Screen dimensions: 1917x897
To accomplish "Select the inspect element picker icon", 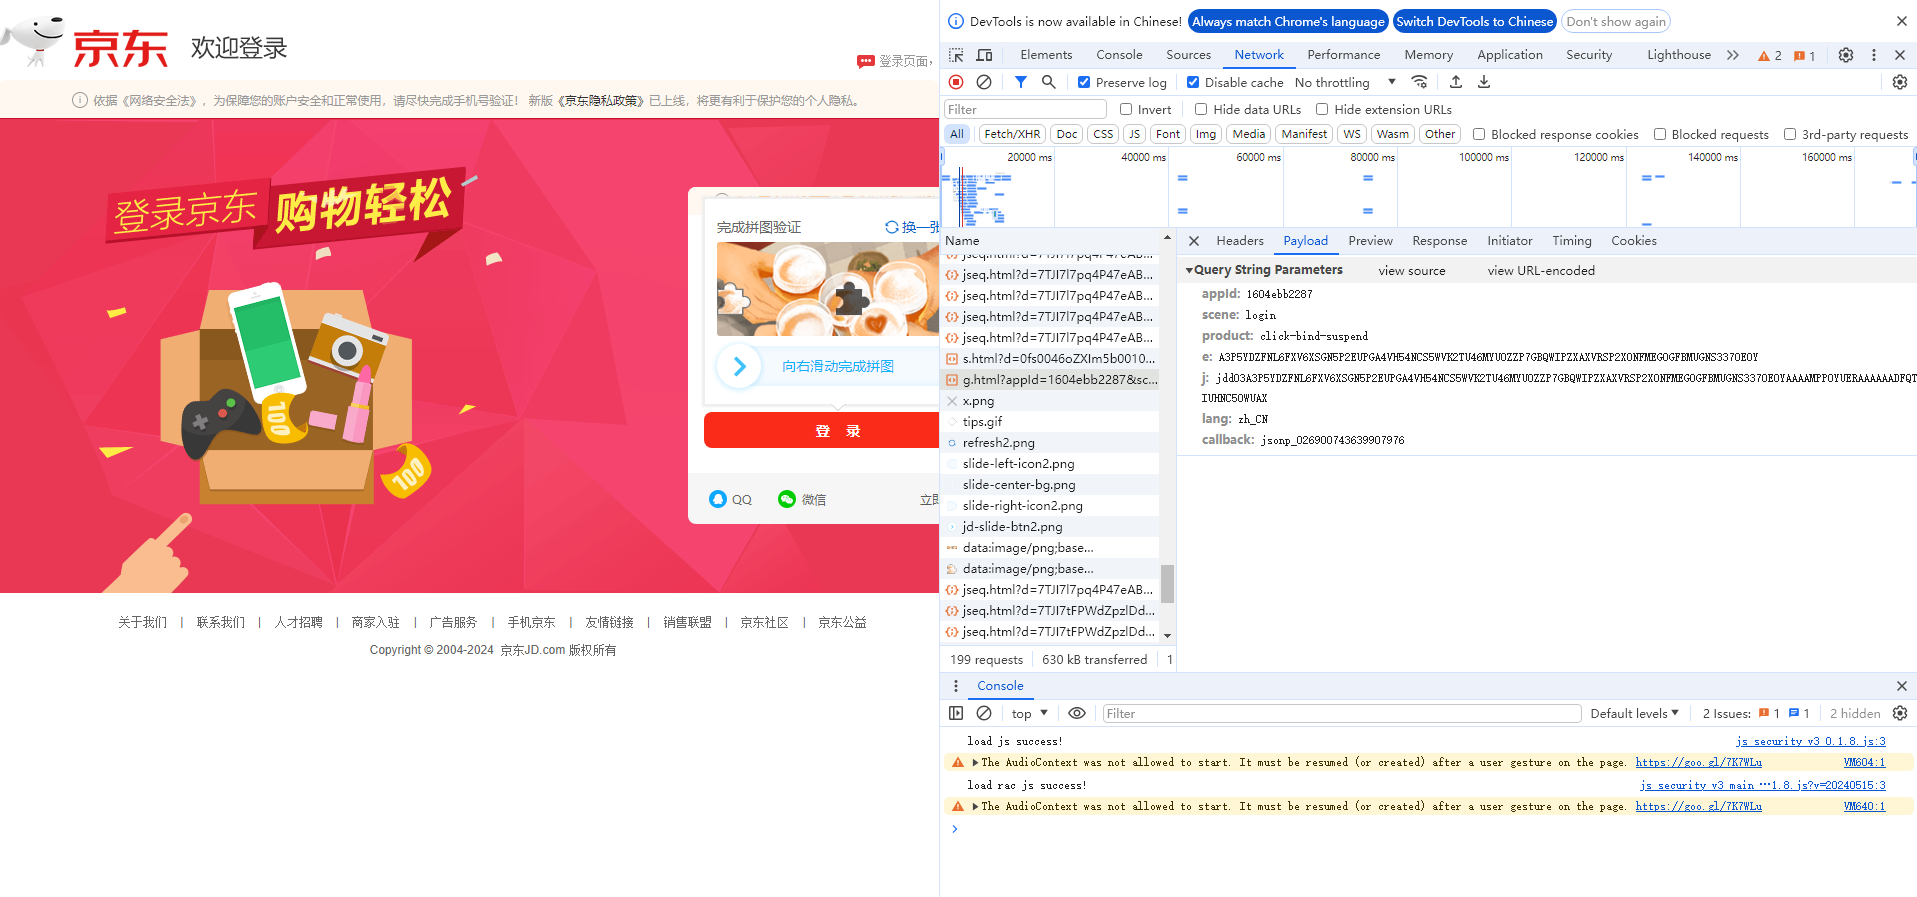I will coord(956,55).
